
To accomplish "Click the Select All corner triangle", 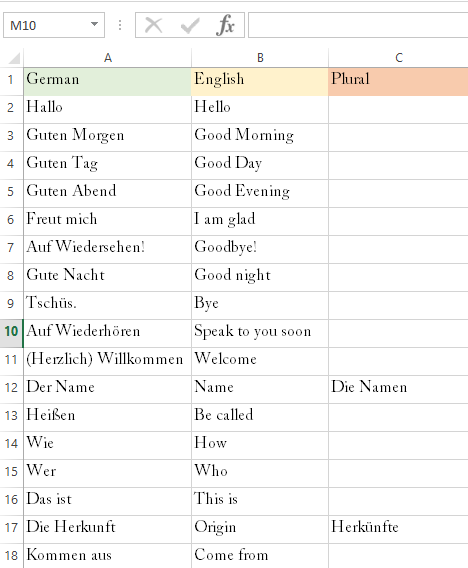I will click(x=13, y=58).
